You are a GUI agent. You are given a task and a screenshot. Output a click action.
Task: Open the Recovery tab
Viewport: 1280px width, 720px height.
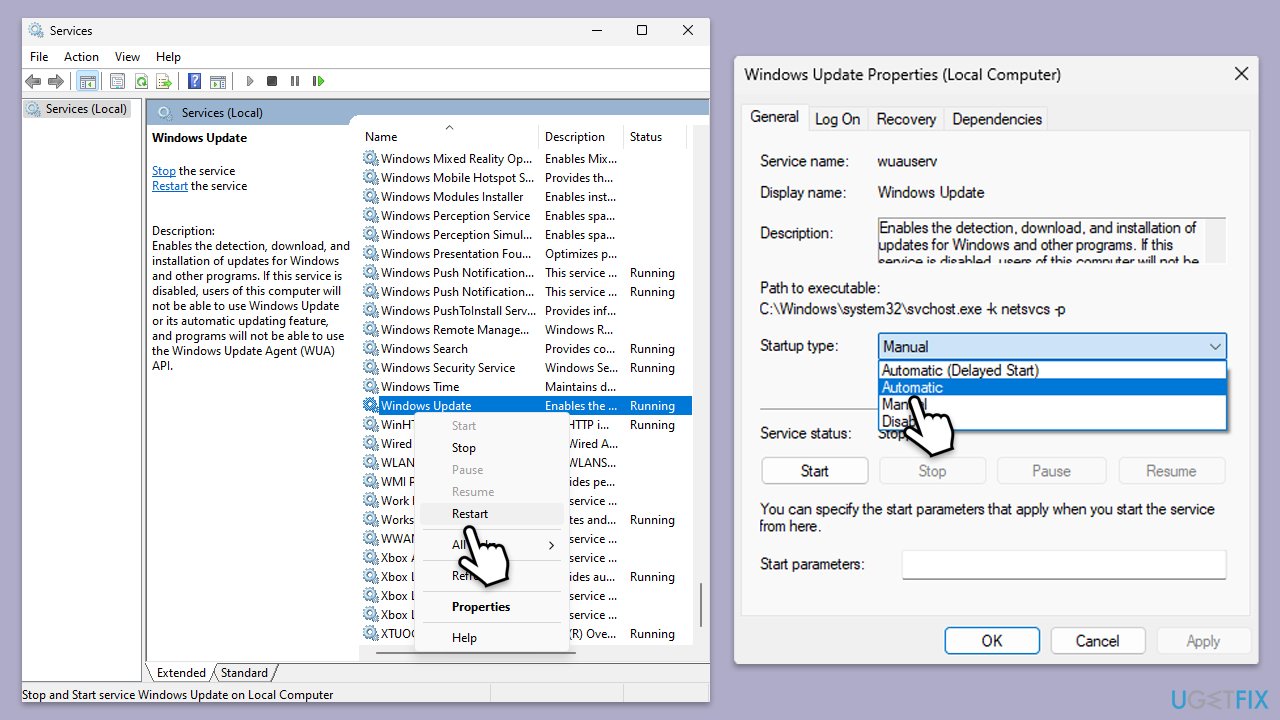tap(906, 119)
